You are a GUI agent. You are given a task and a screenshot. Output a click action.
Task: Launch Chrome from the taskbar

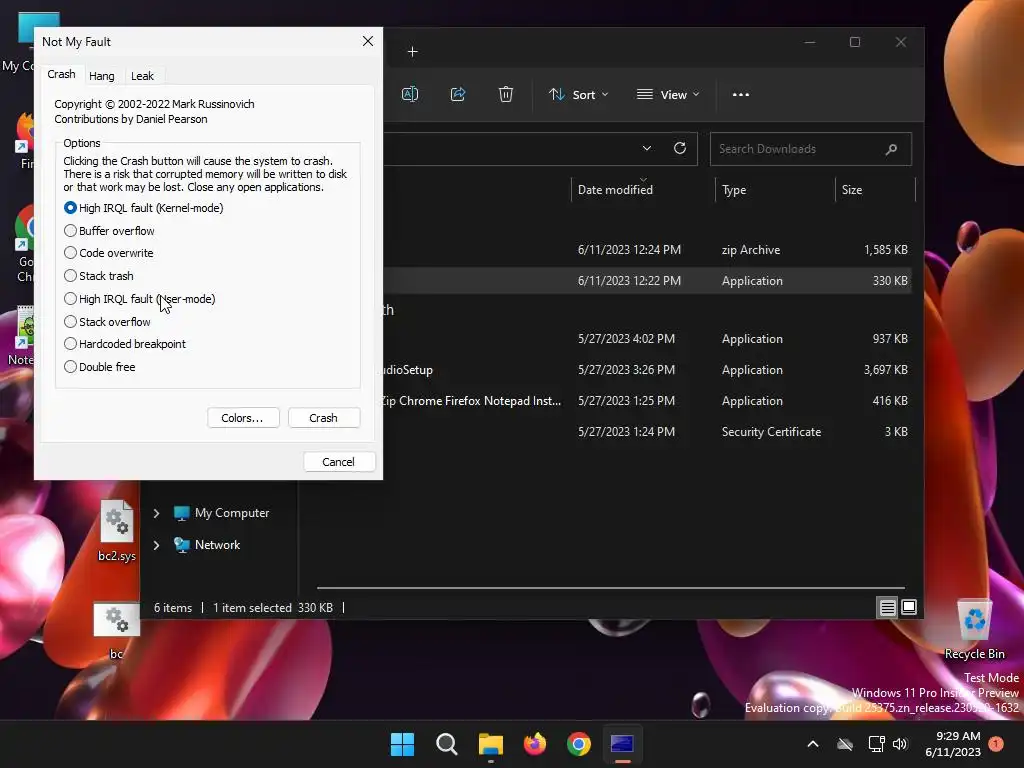579,744
